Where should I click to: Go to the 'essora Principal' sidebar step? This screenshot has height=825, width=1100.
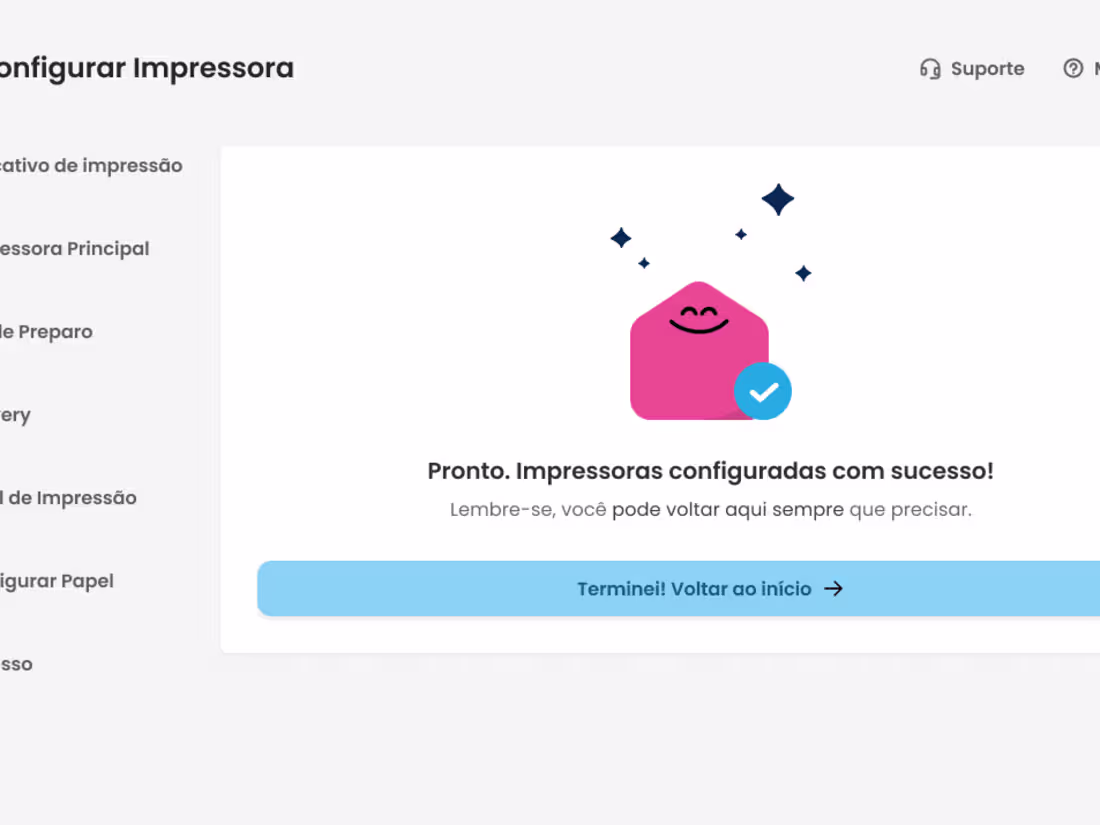click(x=74, y=249)
